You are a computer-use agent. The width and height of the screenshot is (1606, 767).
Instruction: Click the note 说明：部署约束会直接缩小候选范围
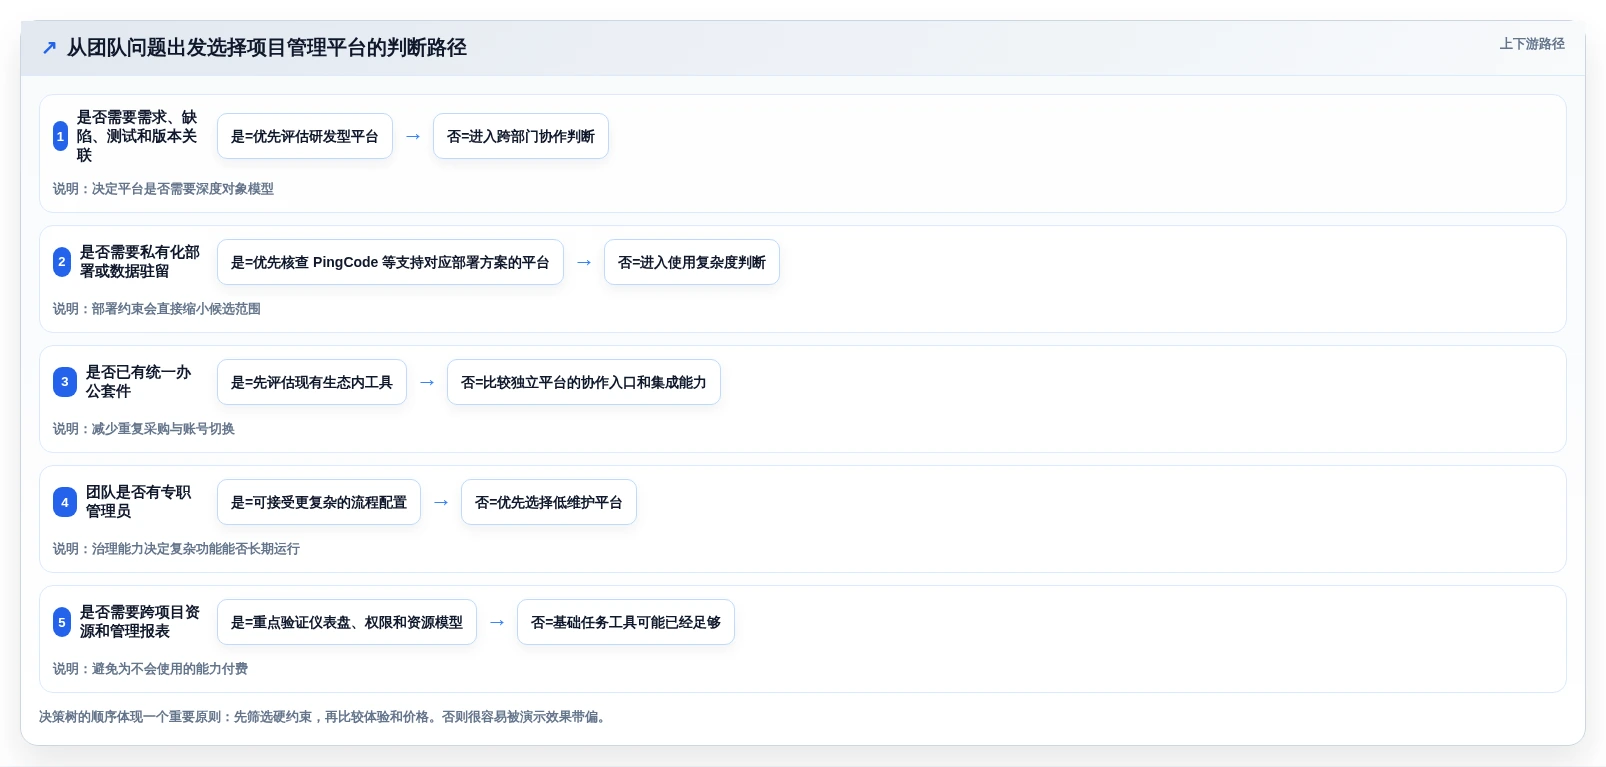(157, 309)
